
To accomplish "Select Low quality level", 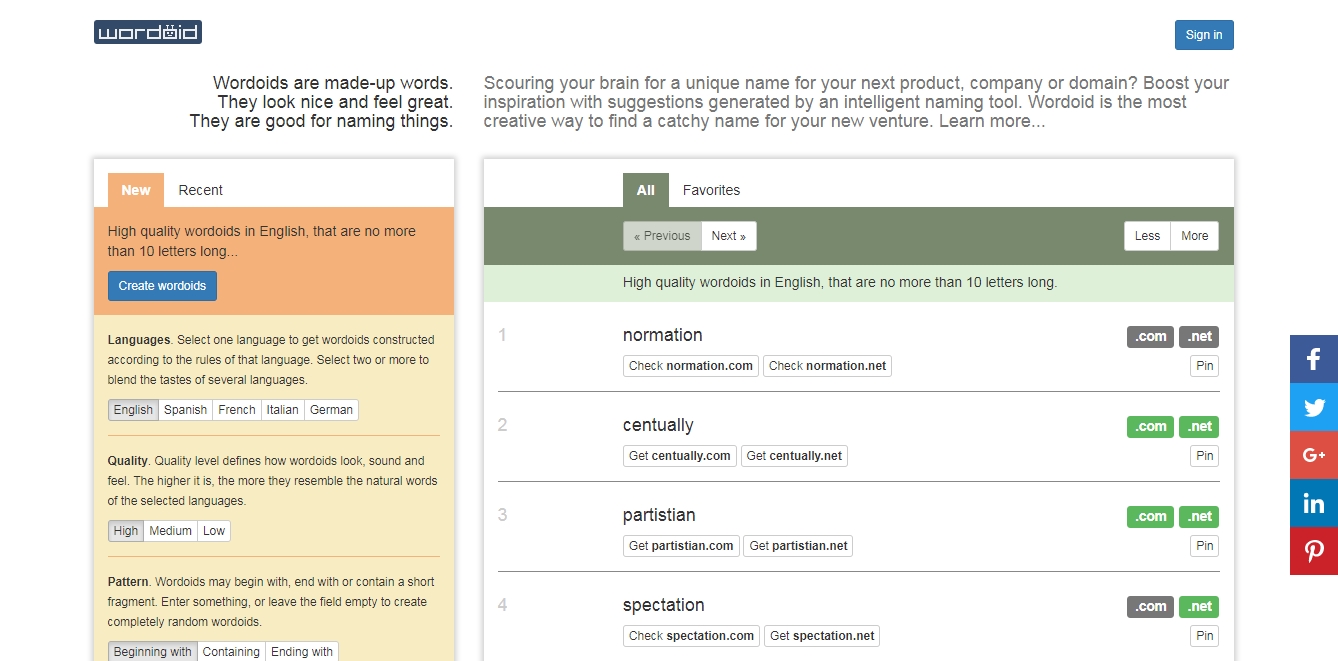I will click(x=214, y=531).
